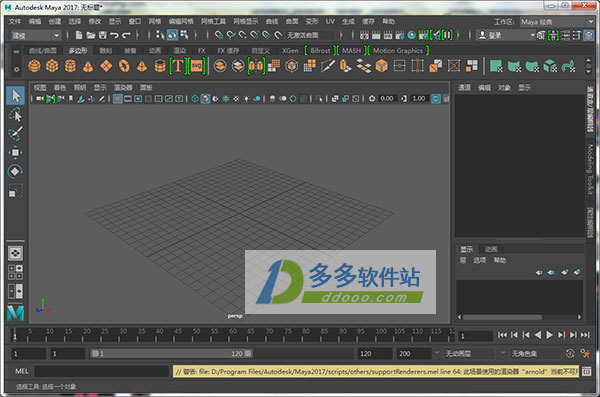Select the Move tool in toolbox
Viewport: 600px width, 397px height.
pos(16,152)
